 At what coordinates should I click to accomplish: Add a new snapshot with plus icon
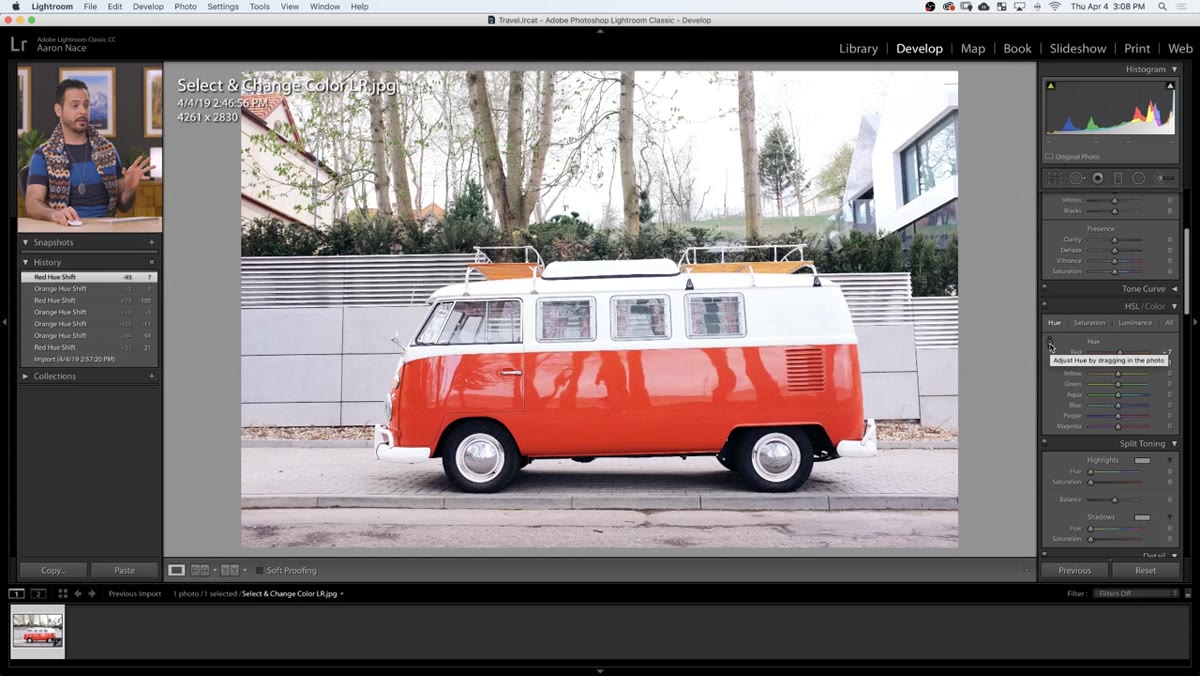coord(152,242)
